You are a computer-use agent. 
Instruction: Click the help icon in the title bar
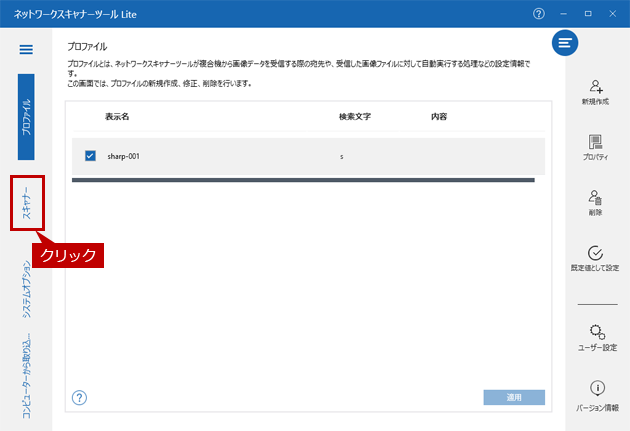pos(539,14)
